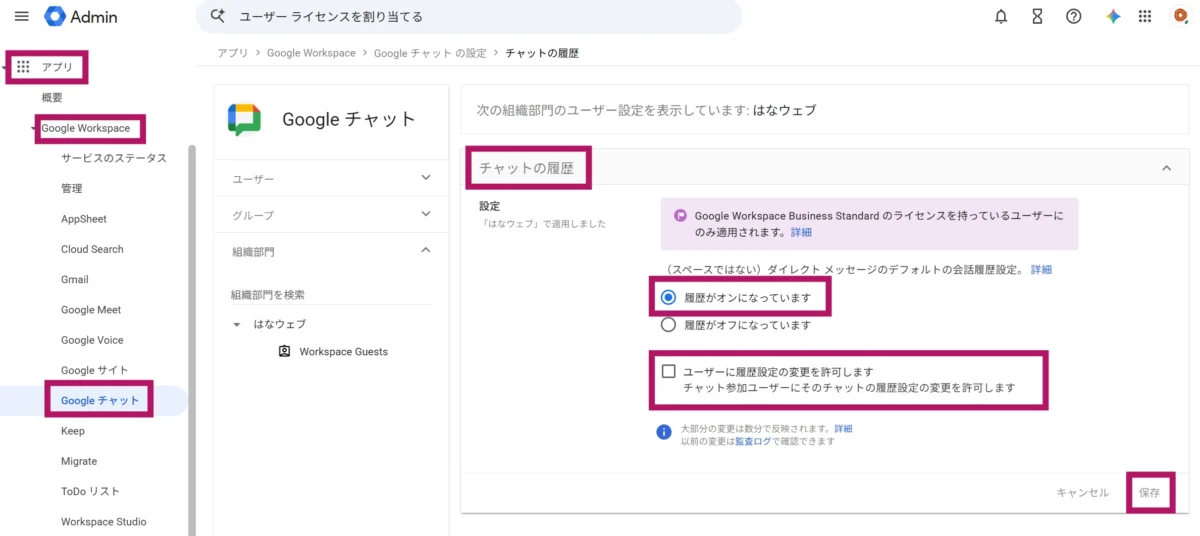Click the チャットの履歴 section title
The image size is (1200, 536).
coord(526,168)
